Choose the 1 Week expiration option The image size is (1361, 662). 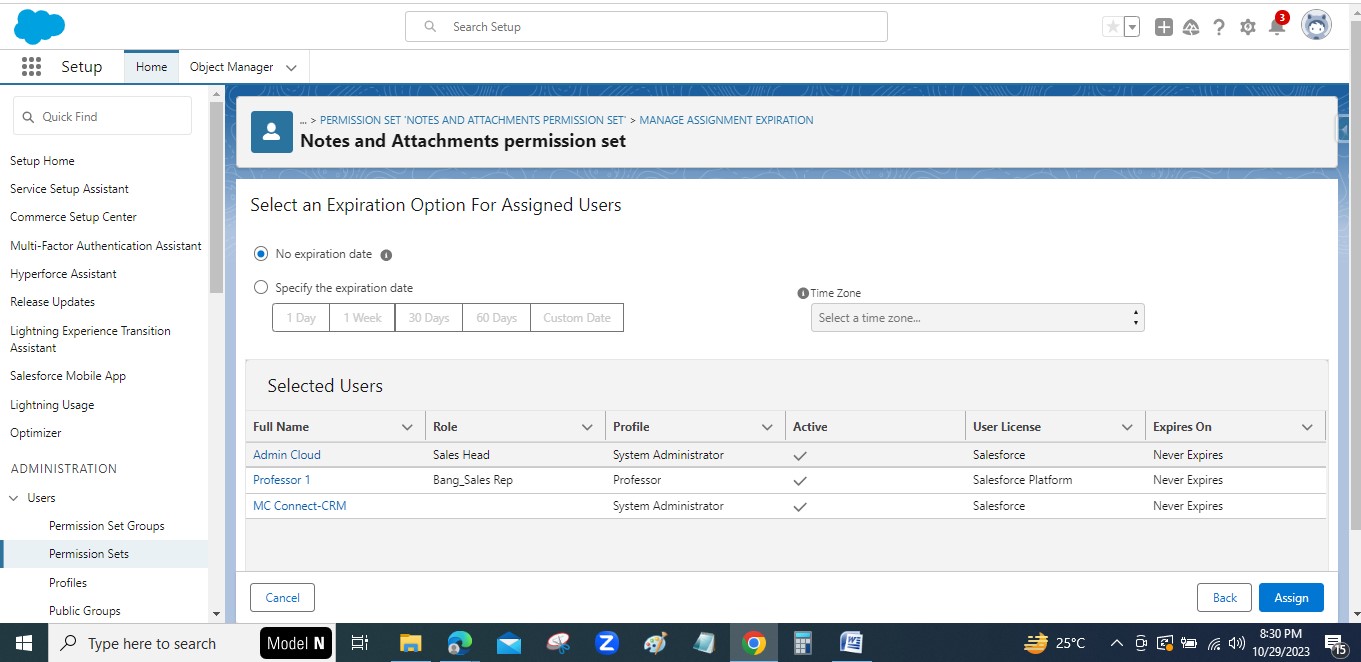click(363, 318)
